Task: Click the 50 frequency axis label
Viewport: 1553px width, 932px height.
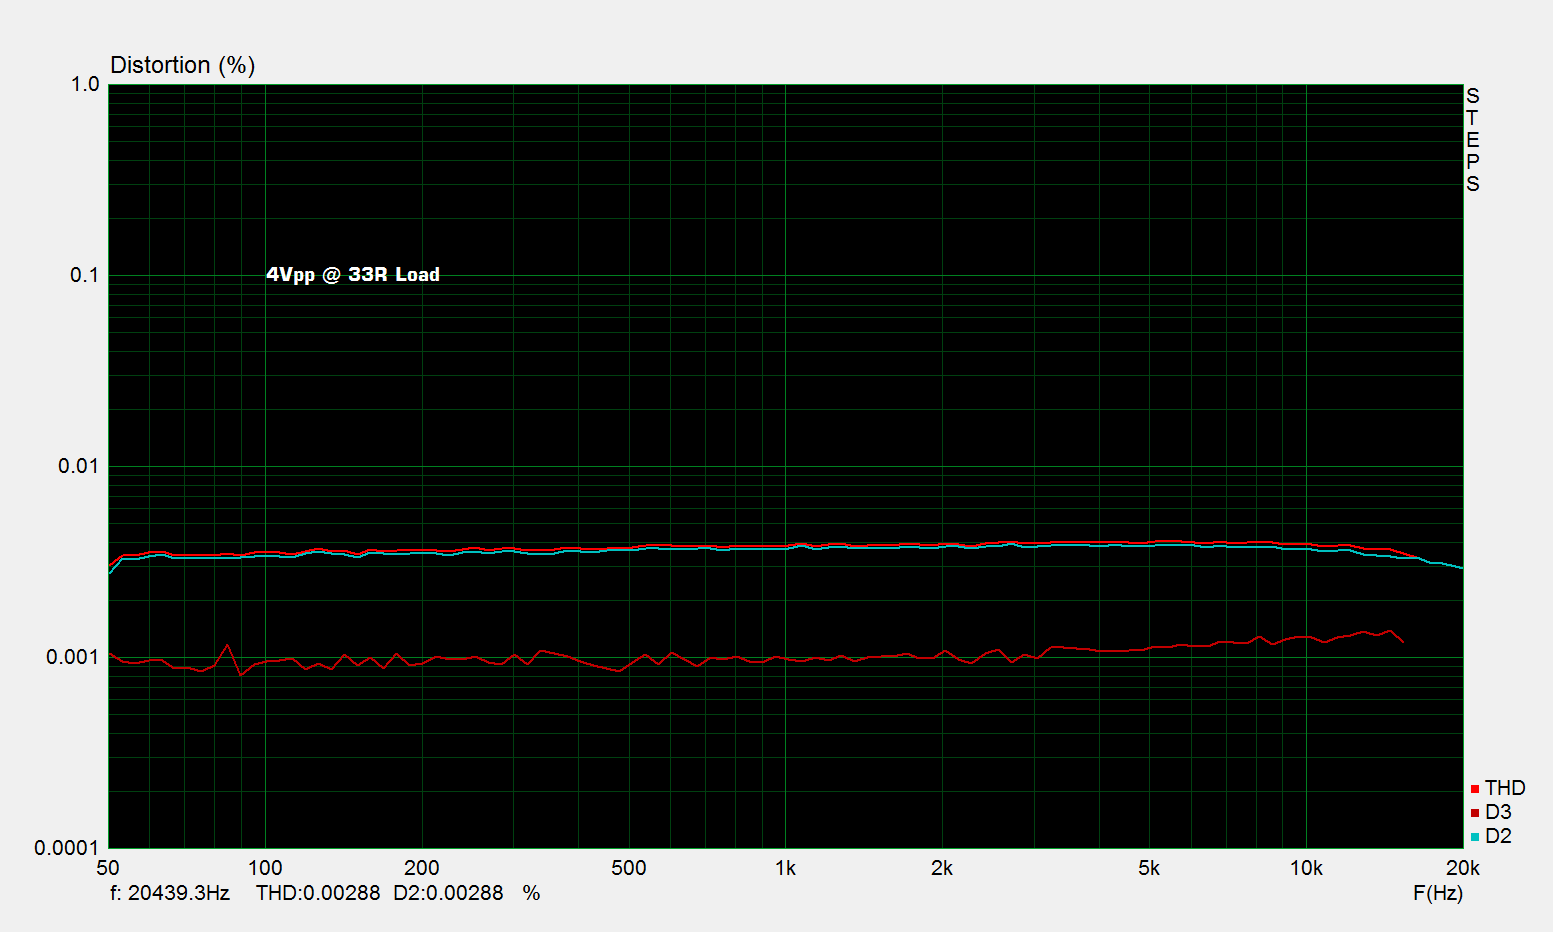Action: 108,869
